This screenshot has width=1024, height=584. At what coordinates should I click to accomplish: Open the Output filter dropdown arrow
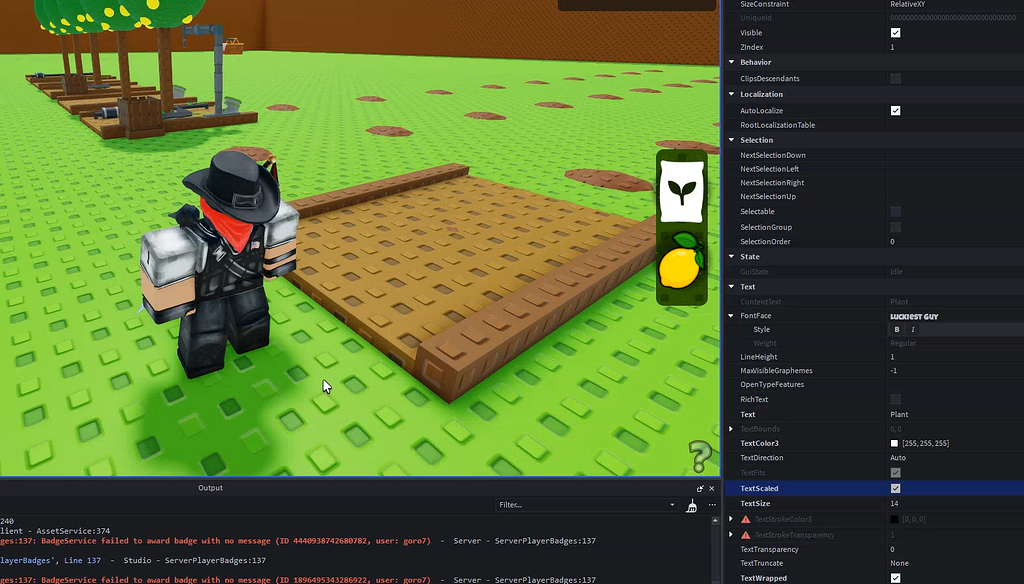pos(672,505)
